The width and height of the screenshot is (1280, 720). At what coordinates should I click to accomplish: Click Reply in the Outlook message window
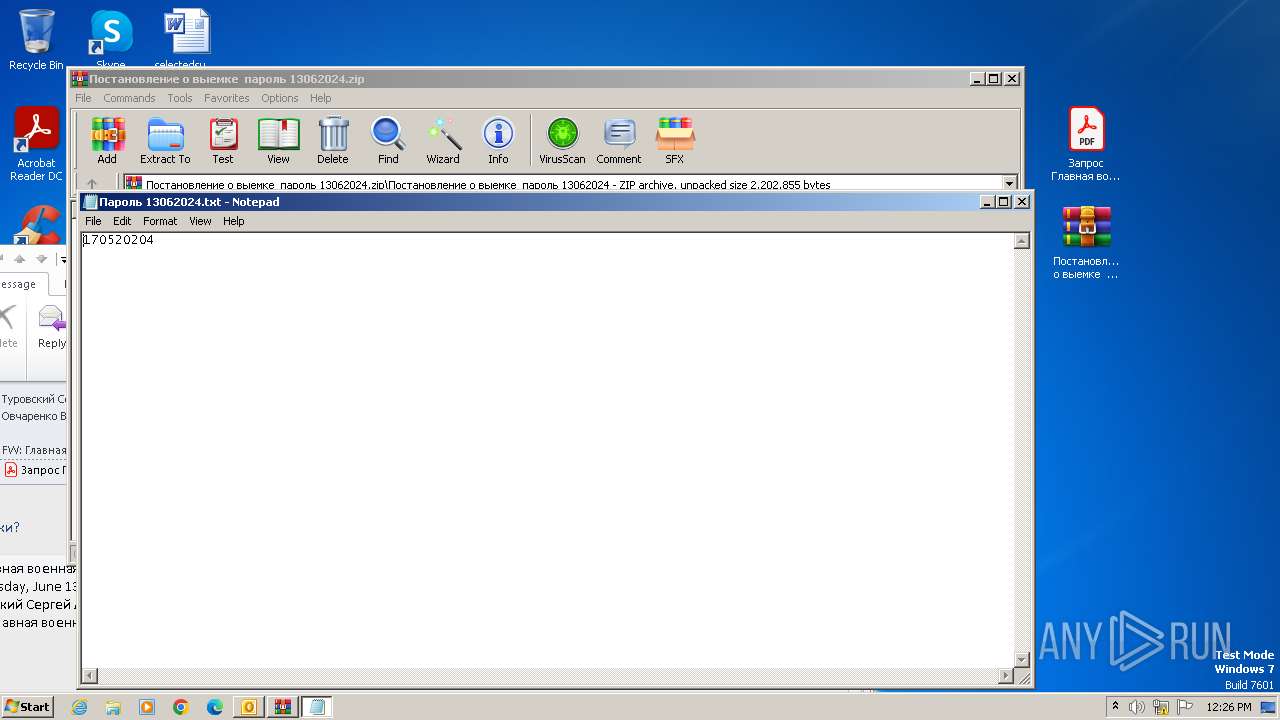51,328
